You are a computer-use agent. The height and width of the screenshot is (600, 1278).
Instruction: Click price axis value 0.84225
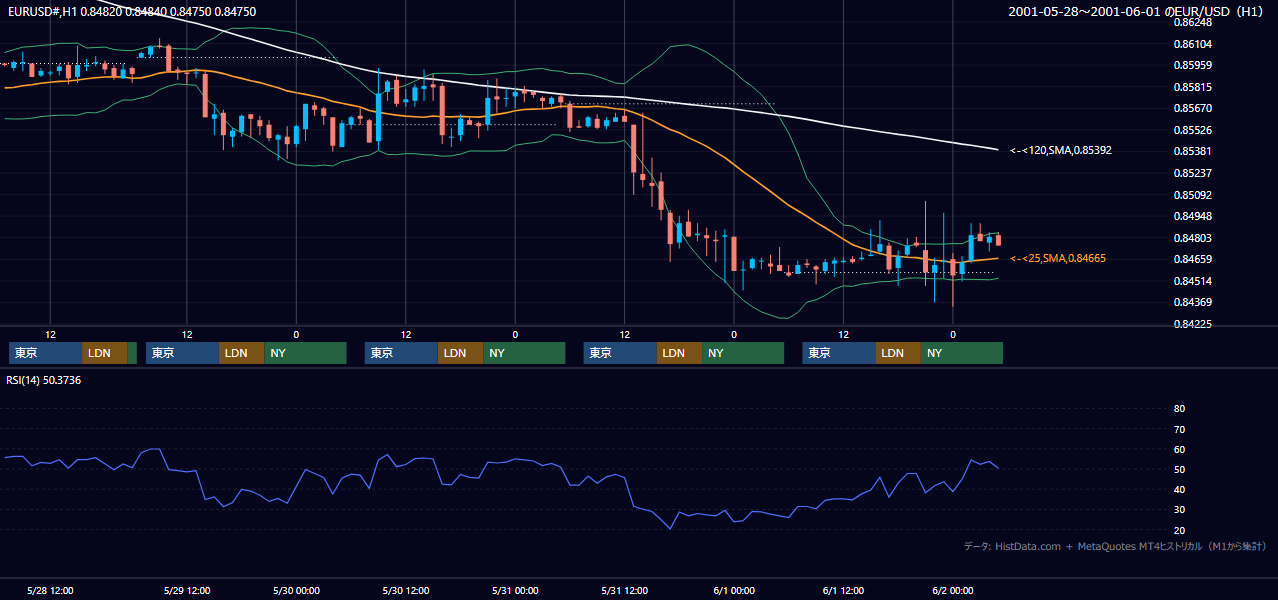tap(1192, 324)
